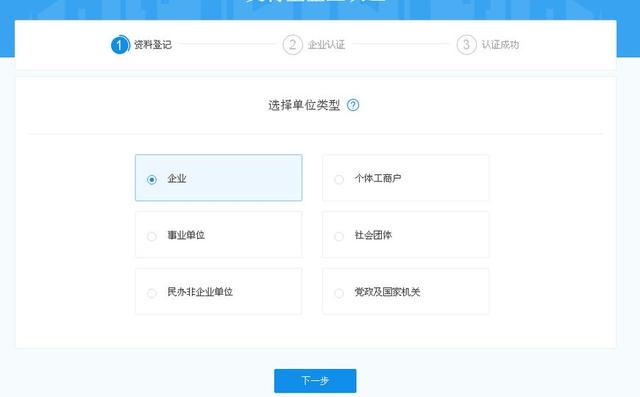The width and height of the screenshot is (640, 397).
Task: Choose the 社会团体 radio option
Action: [339, 236]
